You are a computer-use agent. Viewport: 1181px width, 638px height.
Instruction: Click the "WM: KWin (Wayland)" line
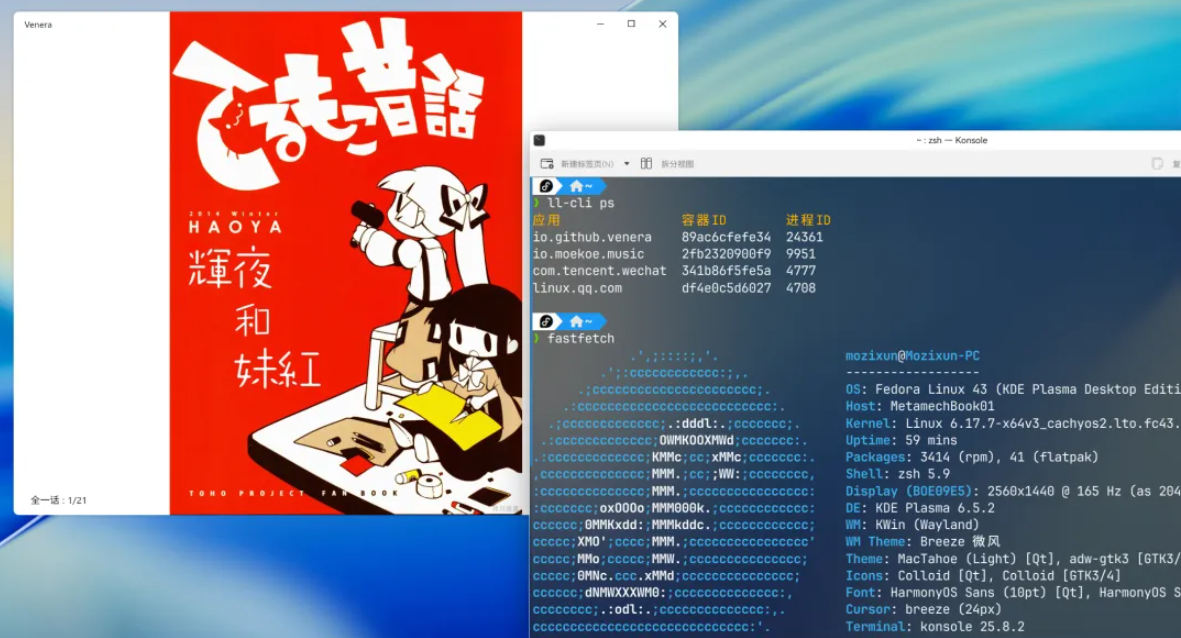tap(912, 525)
